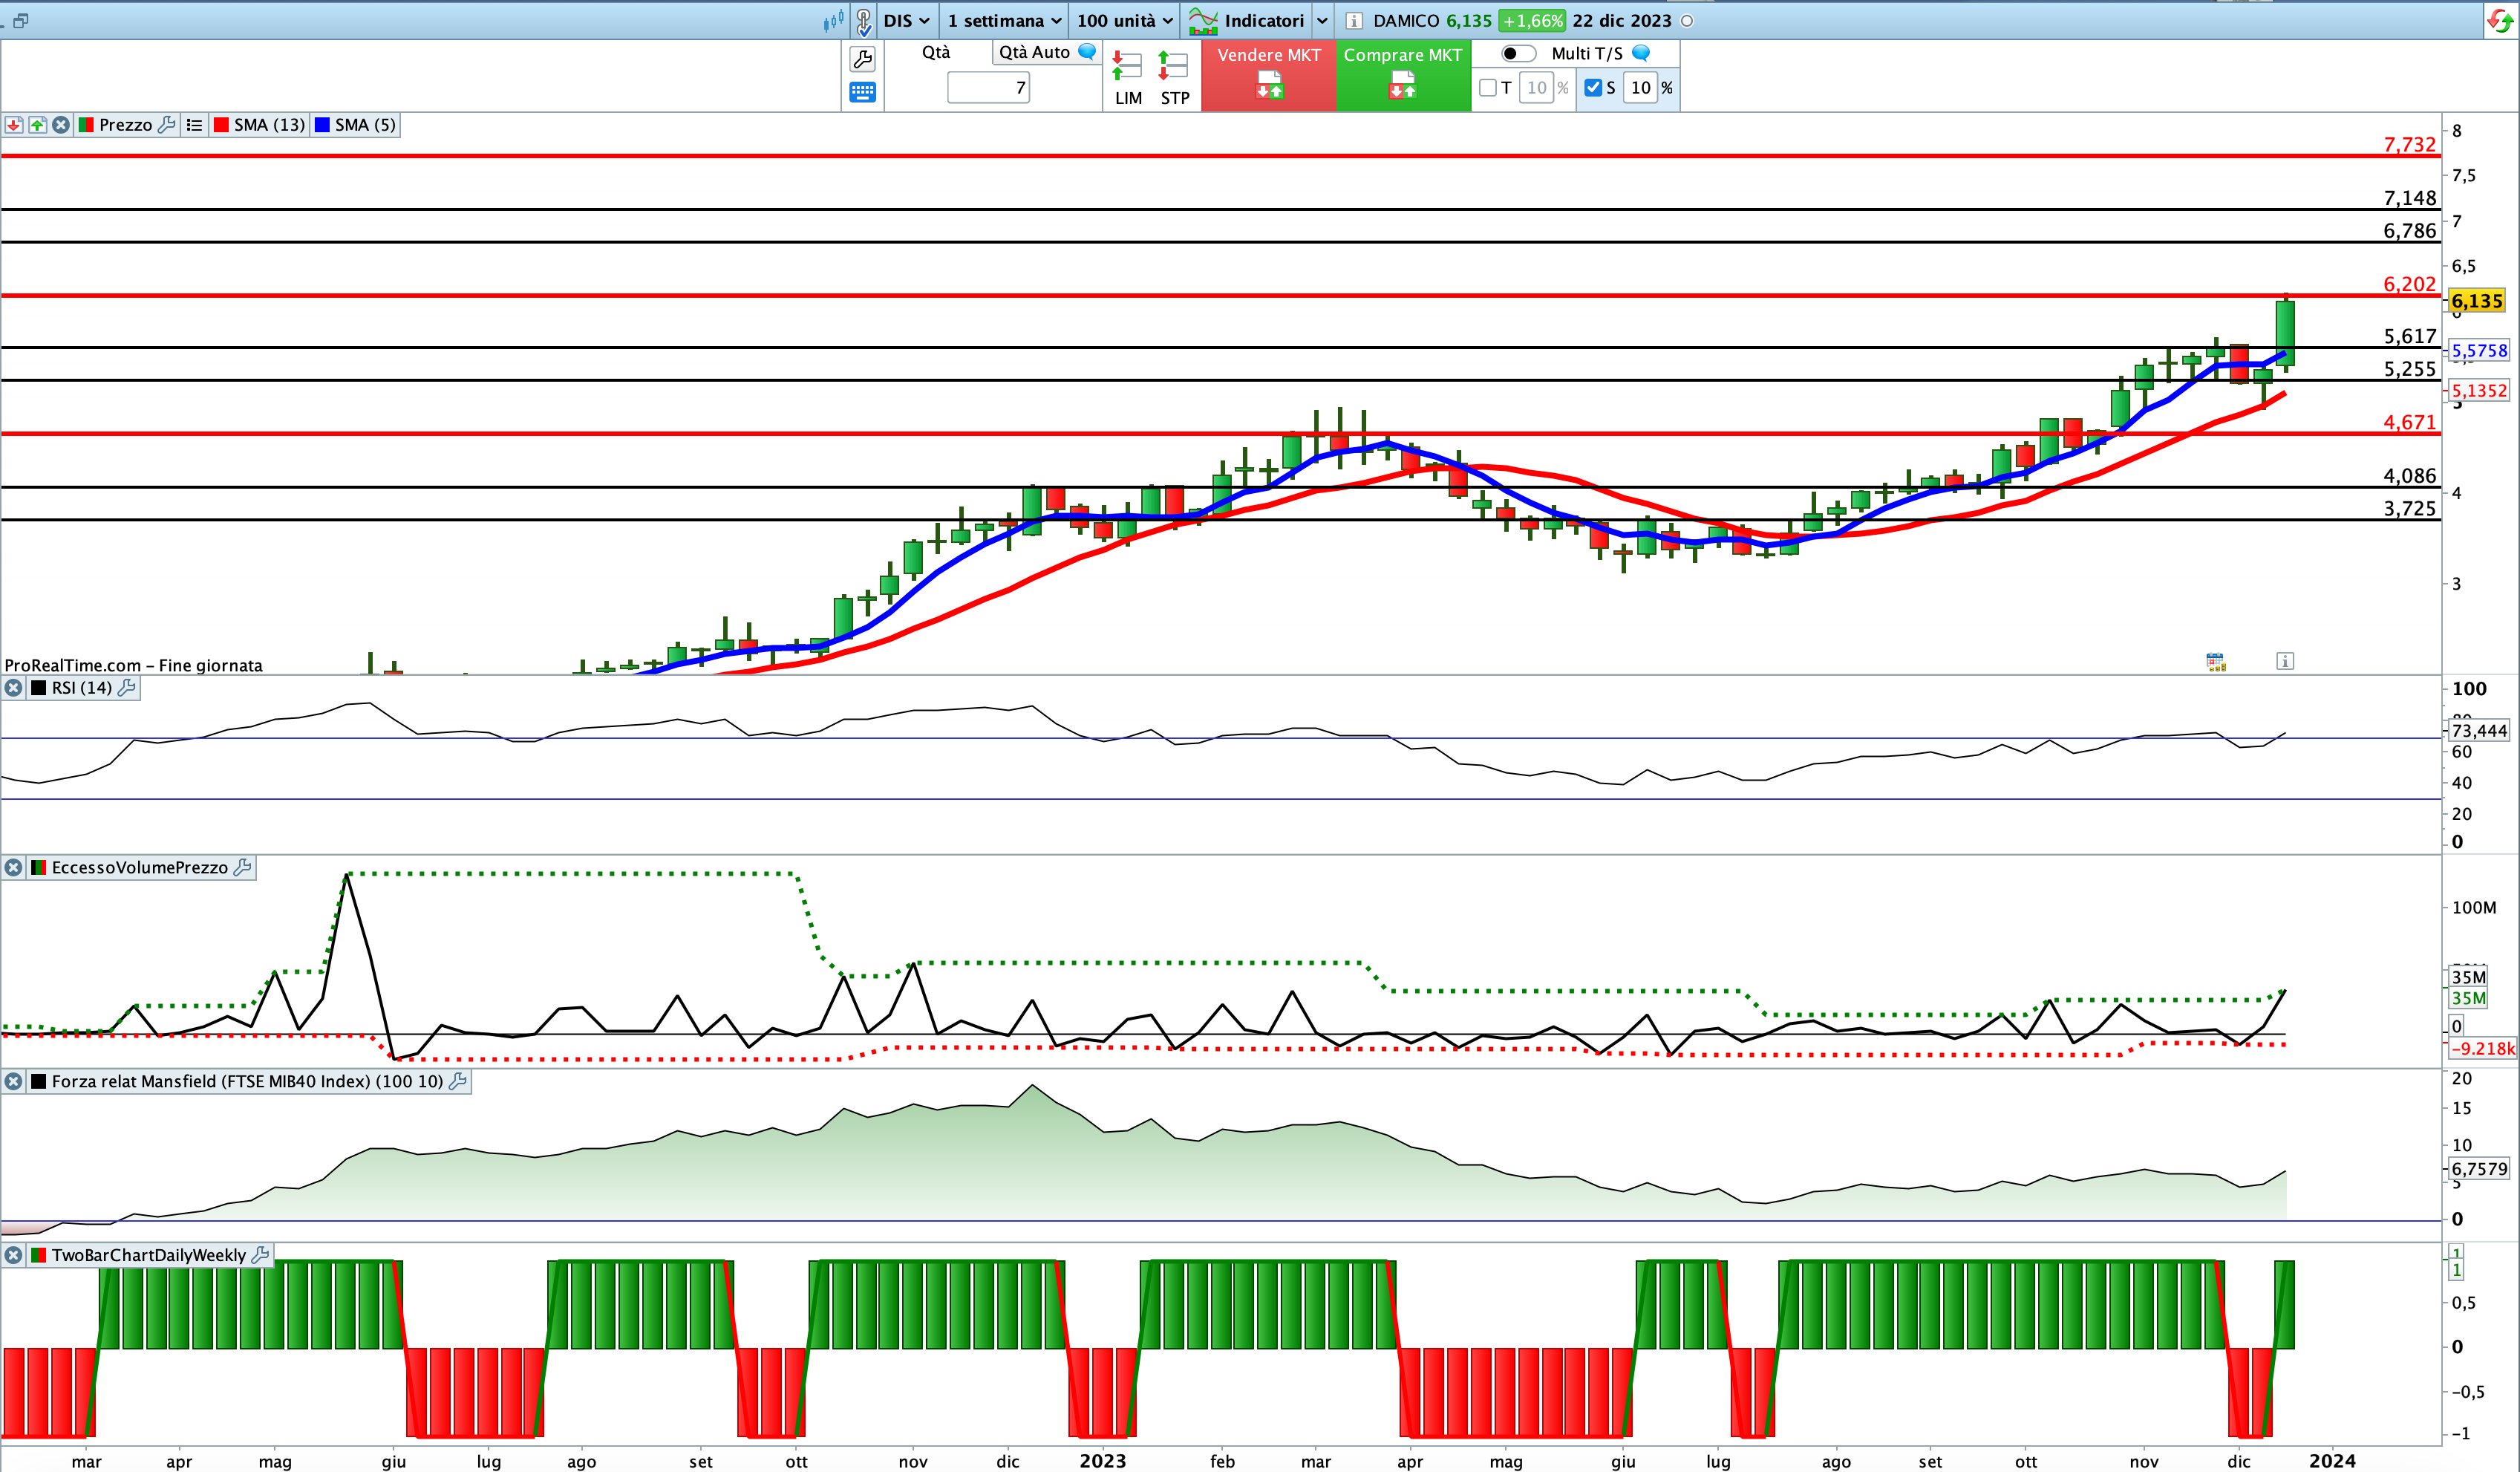Open the chart style candlestick icon
The image size is (2520, 1472).
pyautogui.click(x=832, y=21)
